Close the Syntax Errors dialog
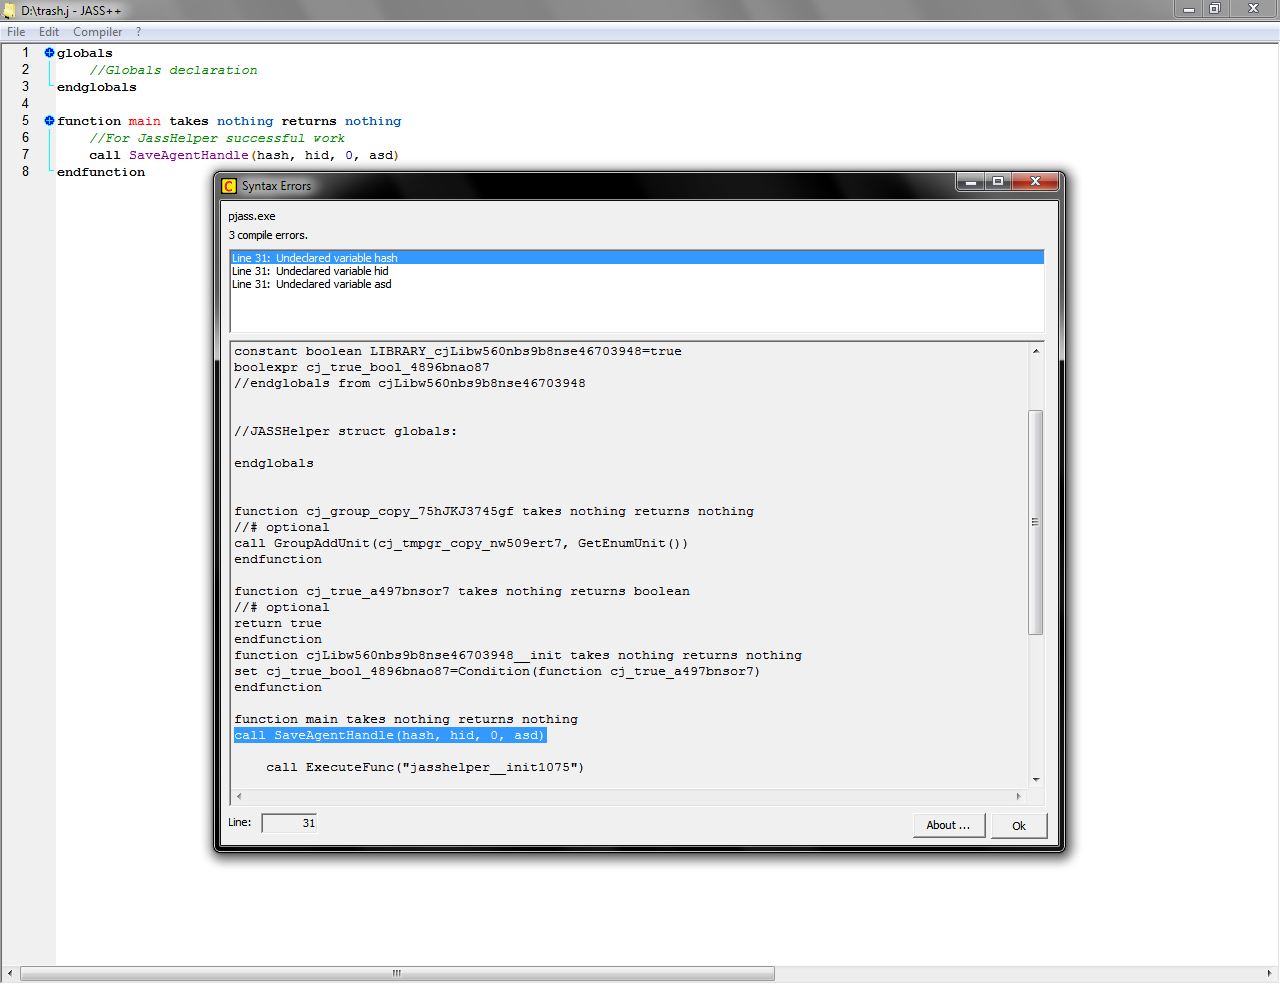 [x=1035, y=181]
